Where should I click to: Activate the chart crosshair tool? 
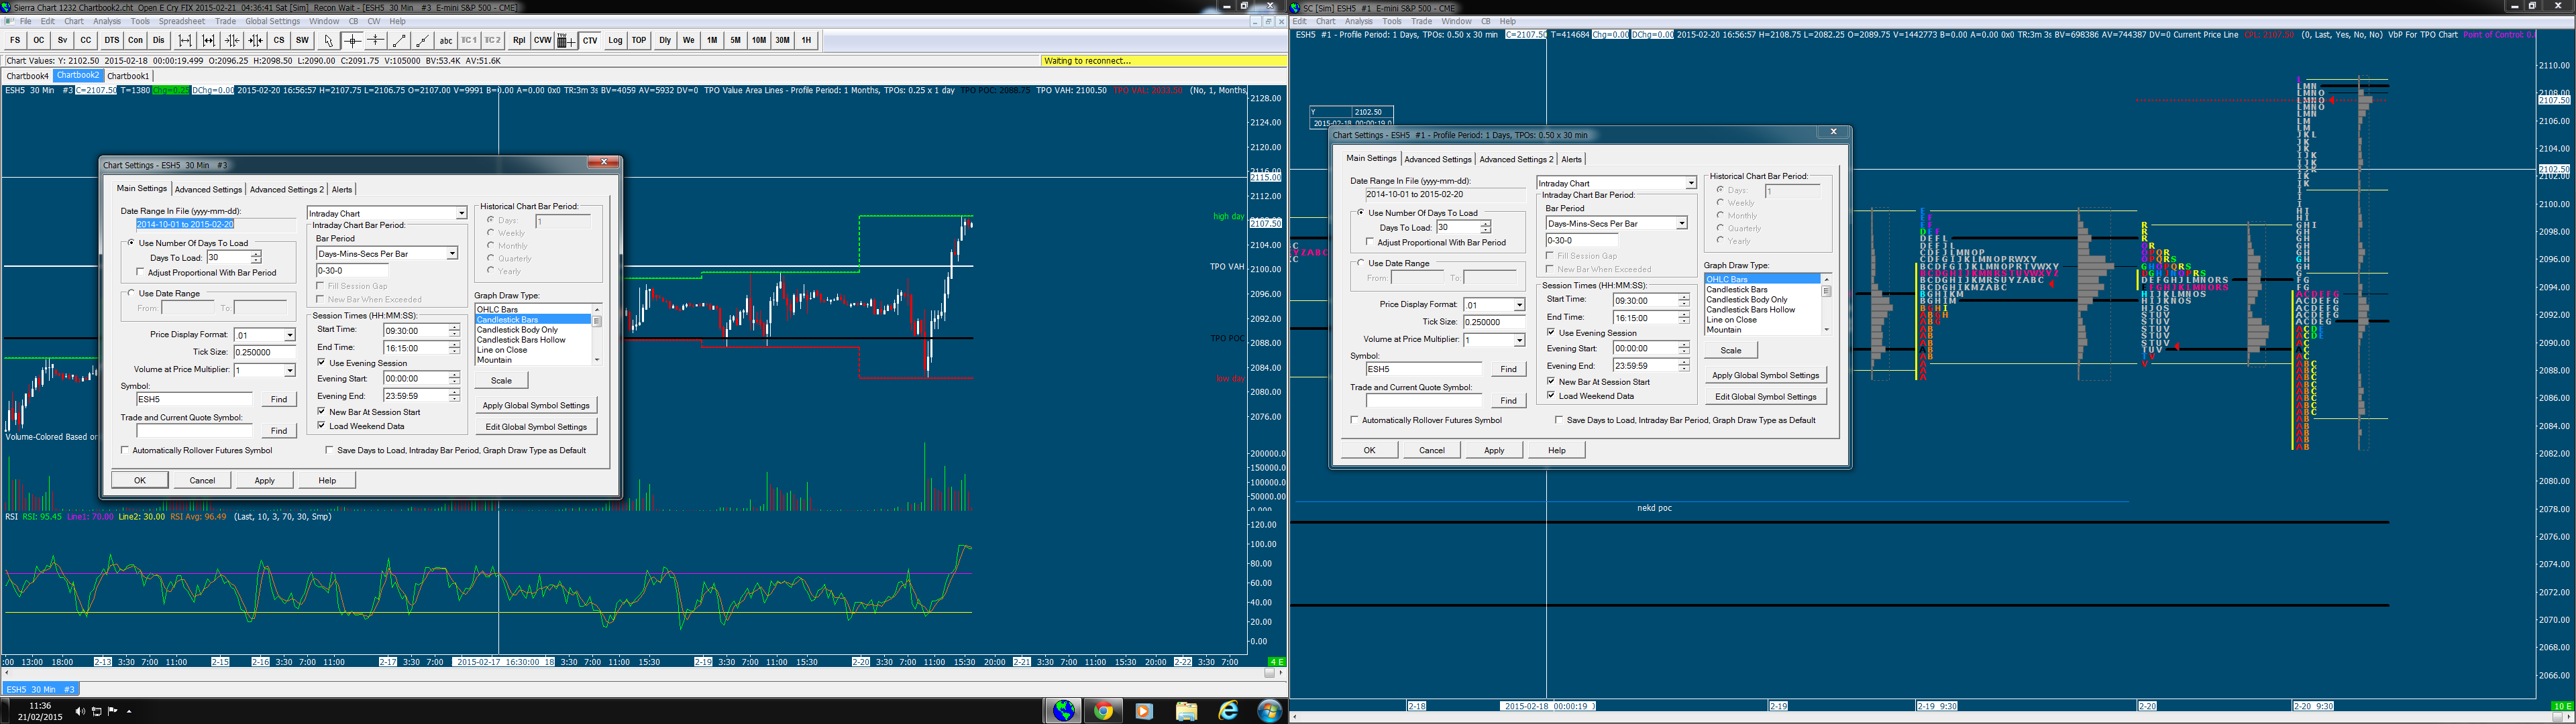click(352, 40)
